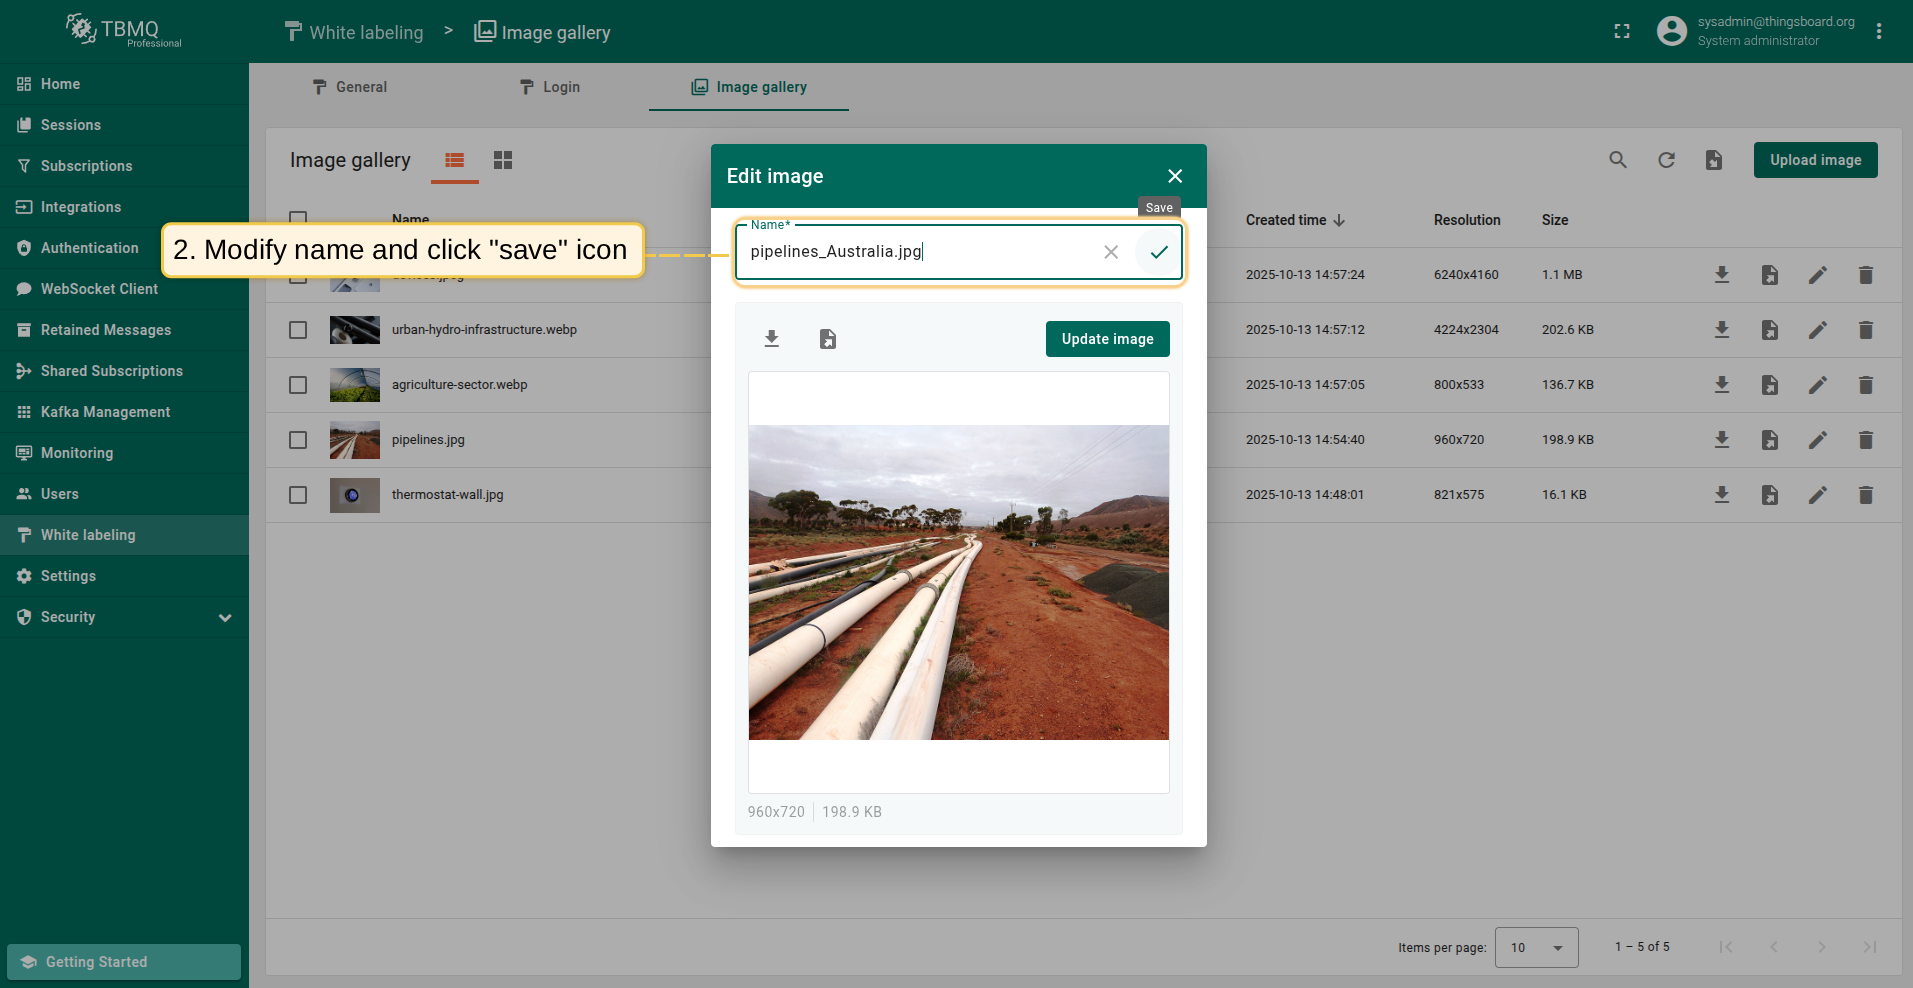Toggle fullscreen mode icon in header
This screenshot has height=988, width=1913.
[1621, 32]
